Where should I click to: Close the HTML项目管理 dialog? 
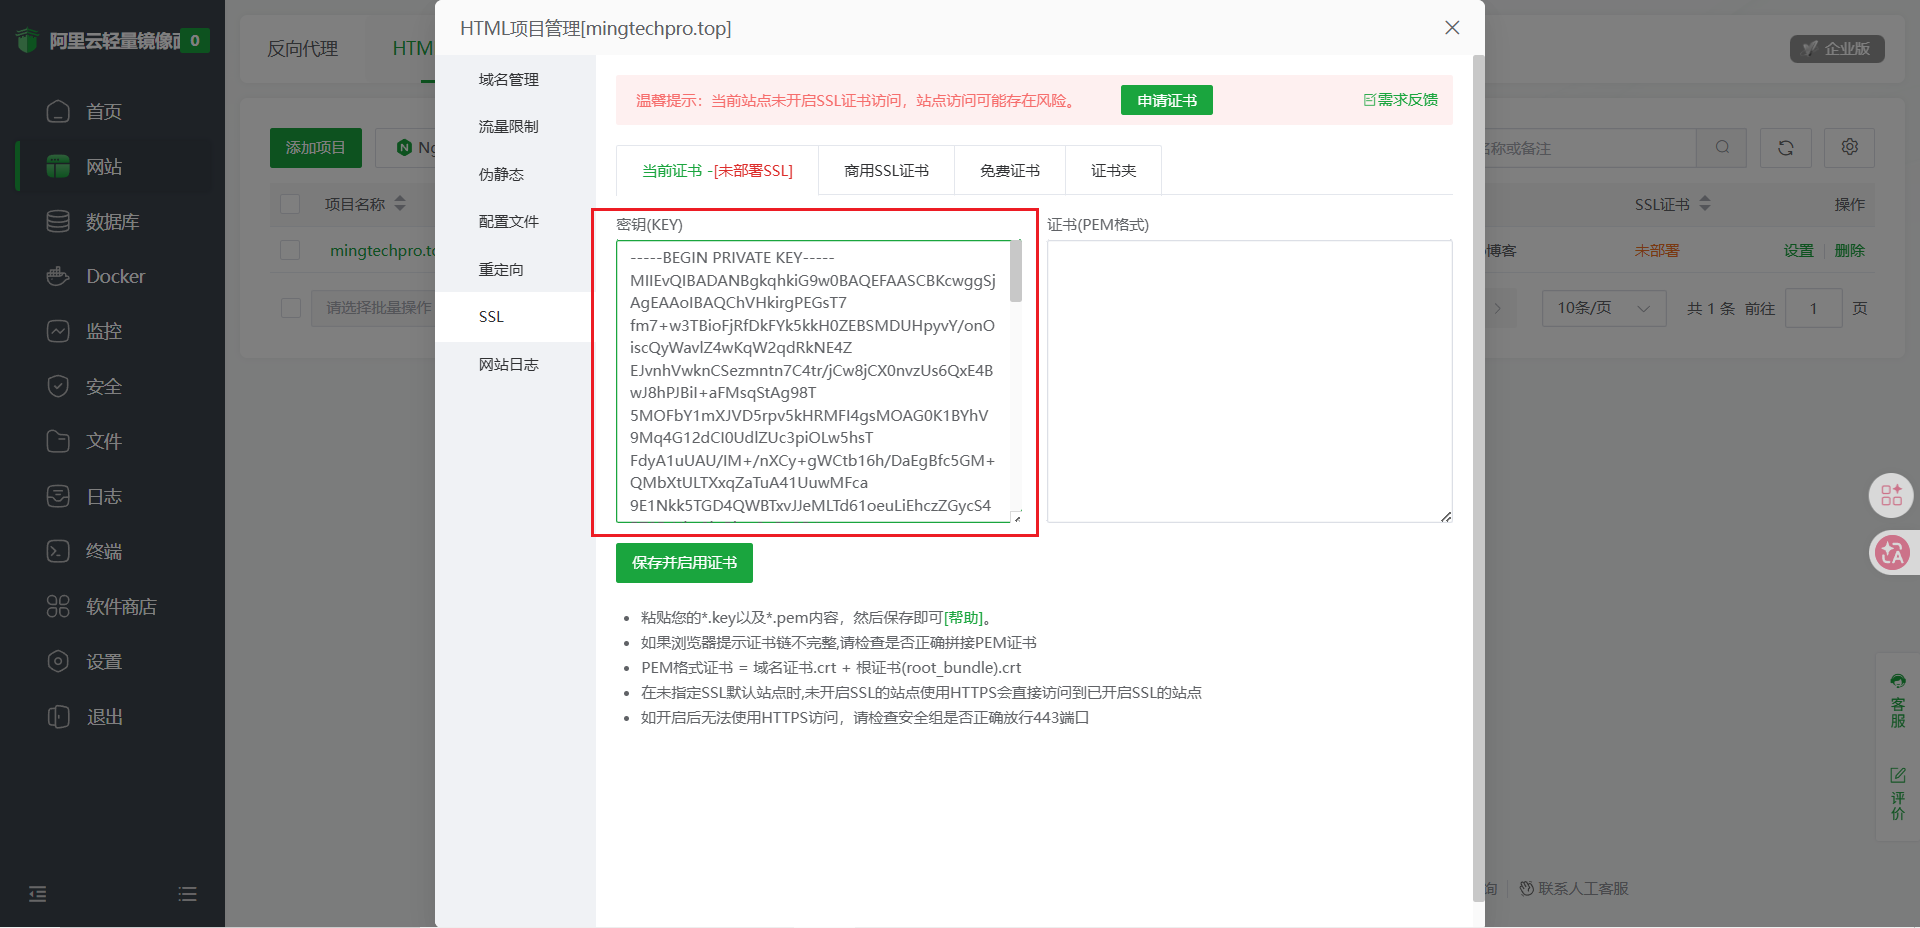tap(1452, 28)
